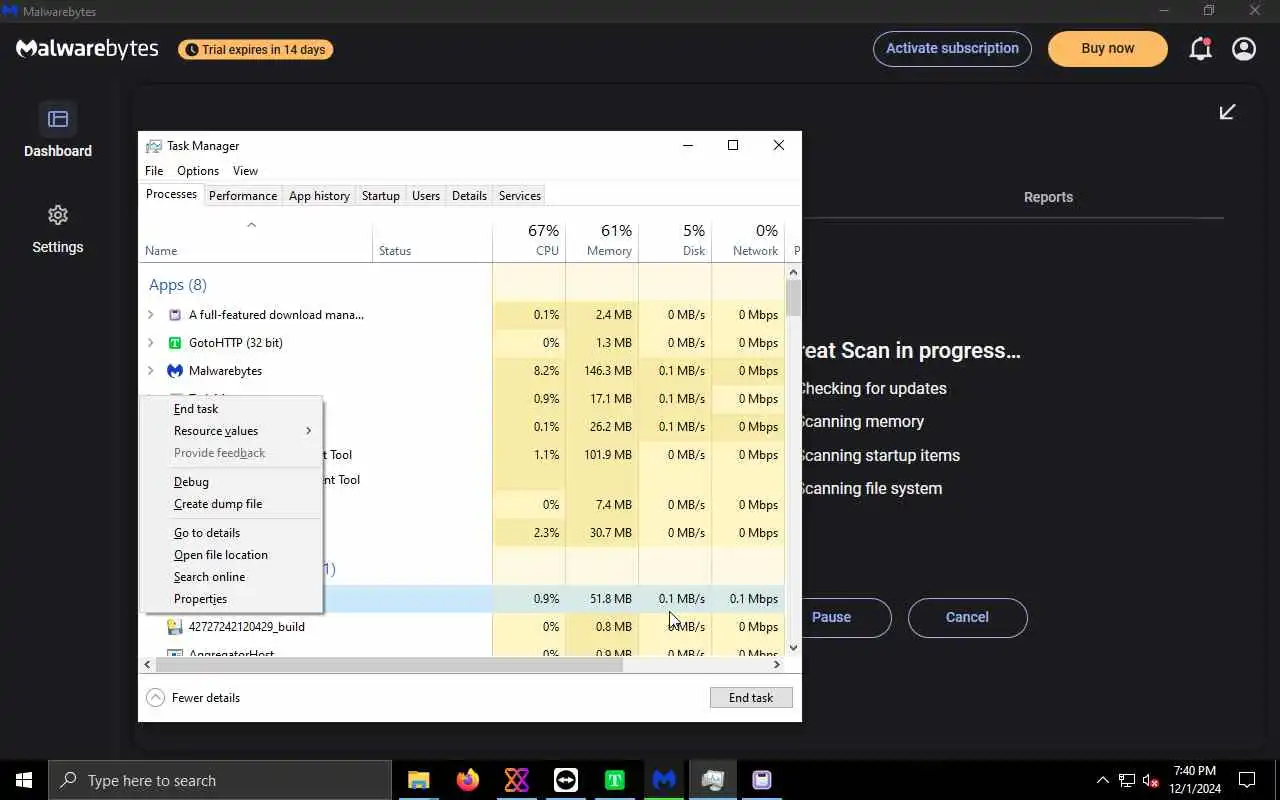Click the Name column header
The image size is (1280, 800).
point(255,240)
